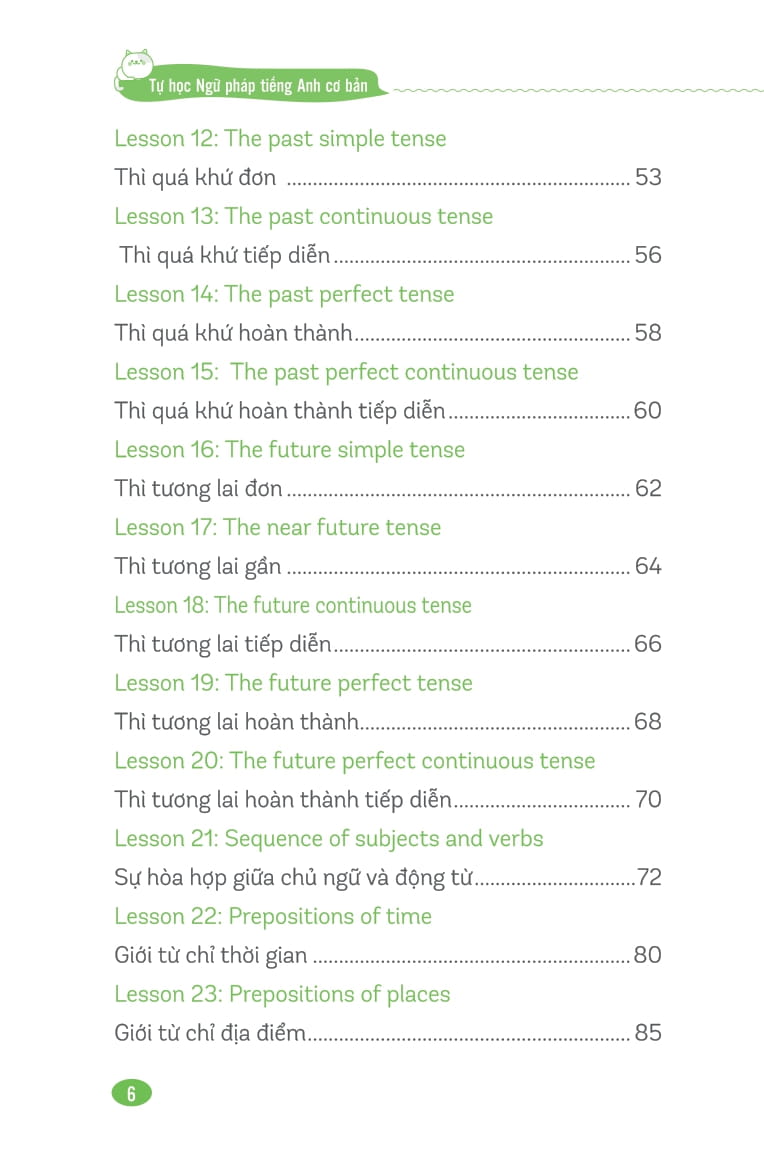Select 'Giới từ chỉ thời gian' entry text
764x1174 pixels.
[x=211, y=956]
